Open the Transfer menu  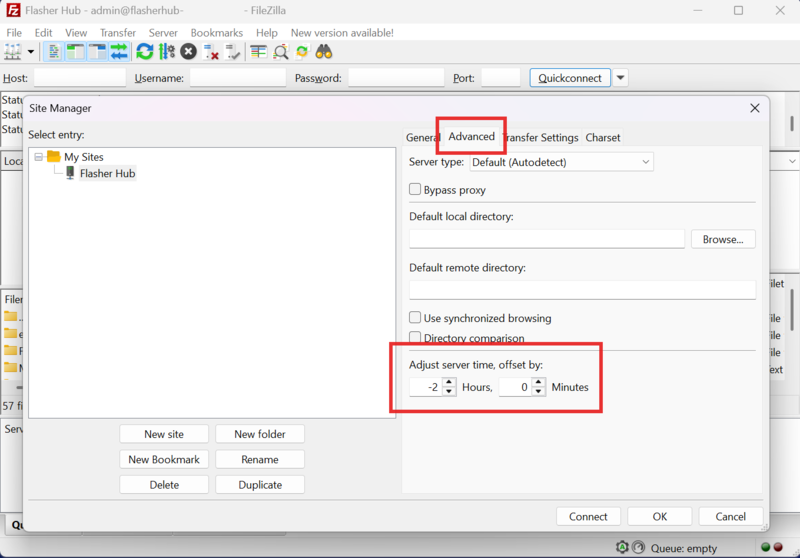tap(118, 33)
